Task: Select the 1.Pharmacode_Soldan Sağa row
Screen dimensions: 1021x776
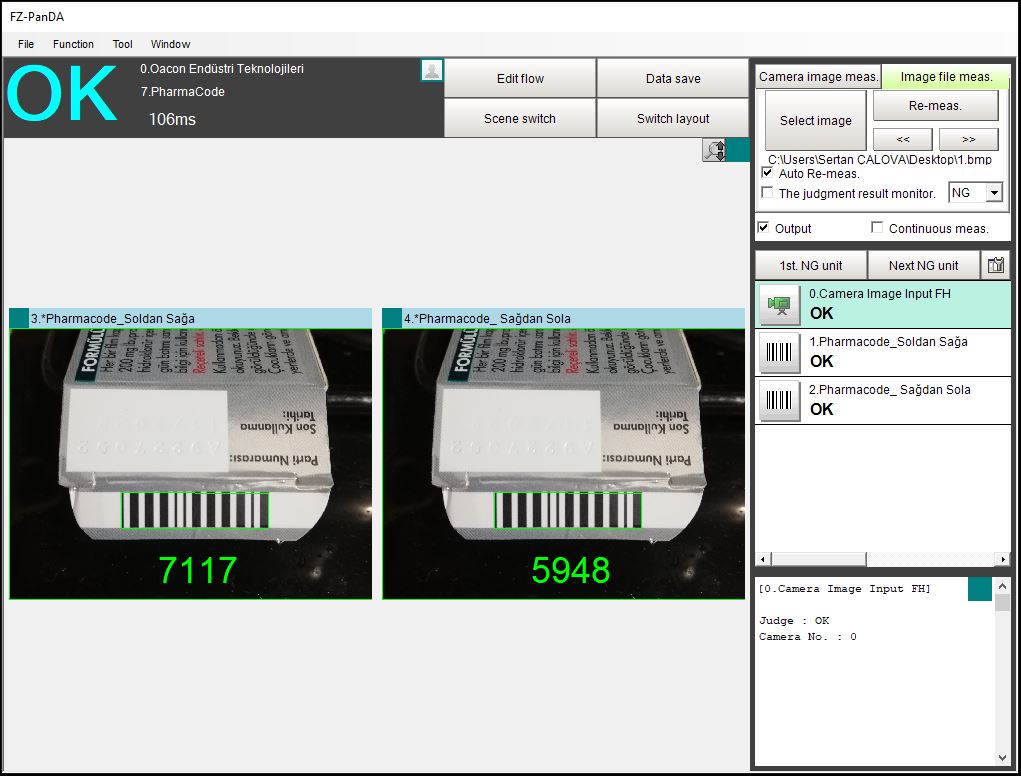Action: 883,352
